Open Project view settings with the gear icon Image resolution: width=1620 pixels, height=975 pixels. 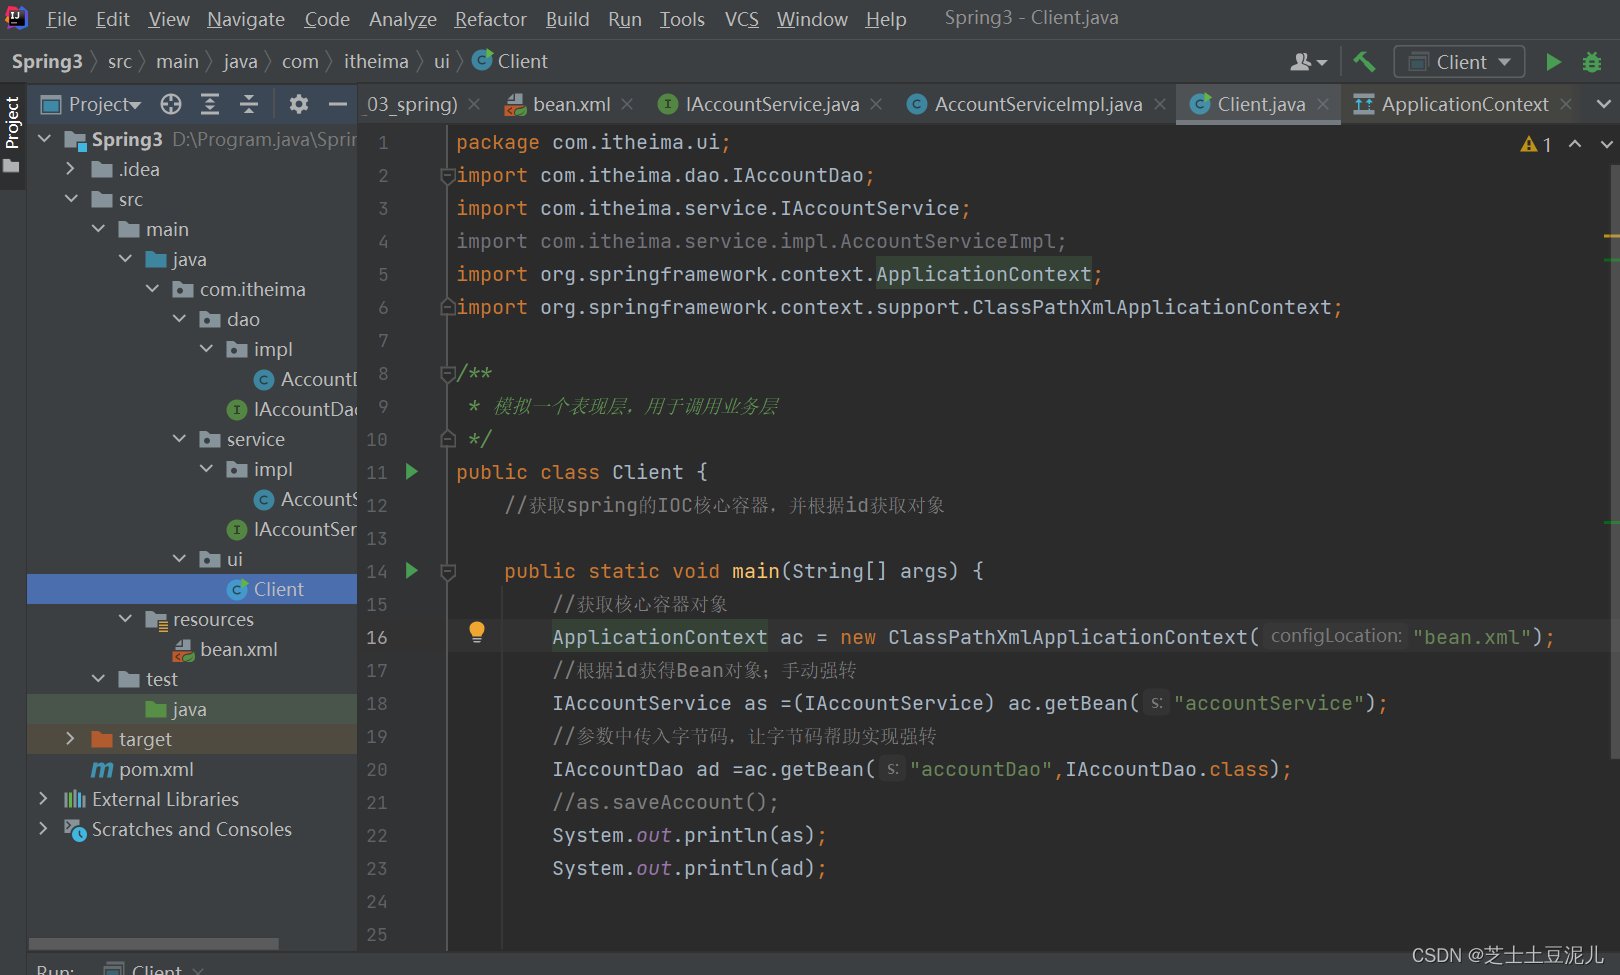coord(297,104)
